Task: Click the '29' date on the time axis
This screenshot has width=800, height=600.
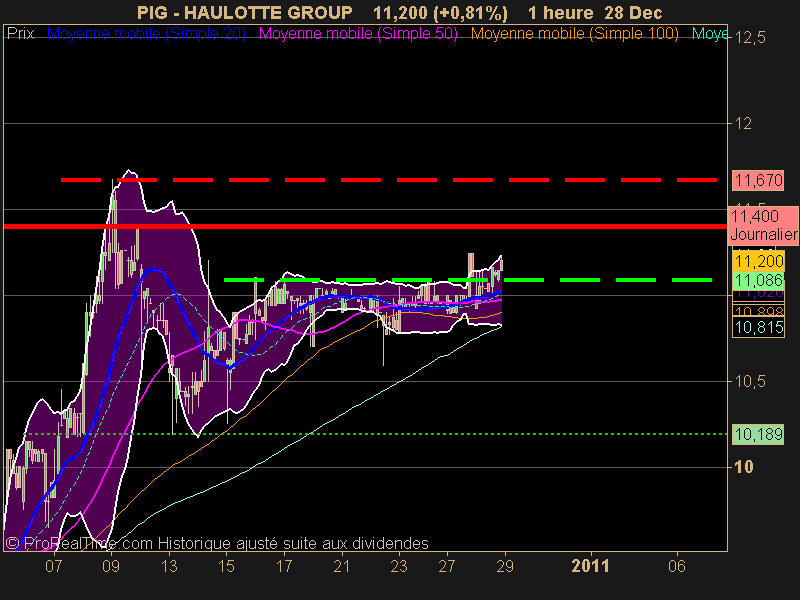Action: pos(505,566)
